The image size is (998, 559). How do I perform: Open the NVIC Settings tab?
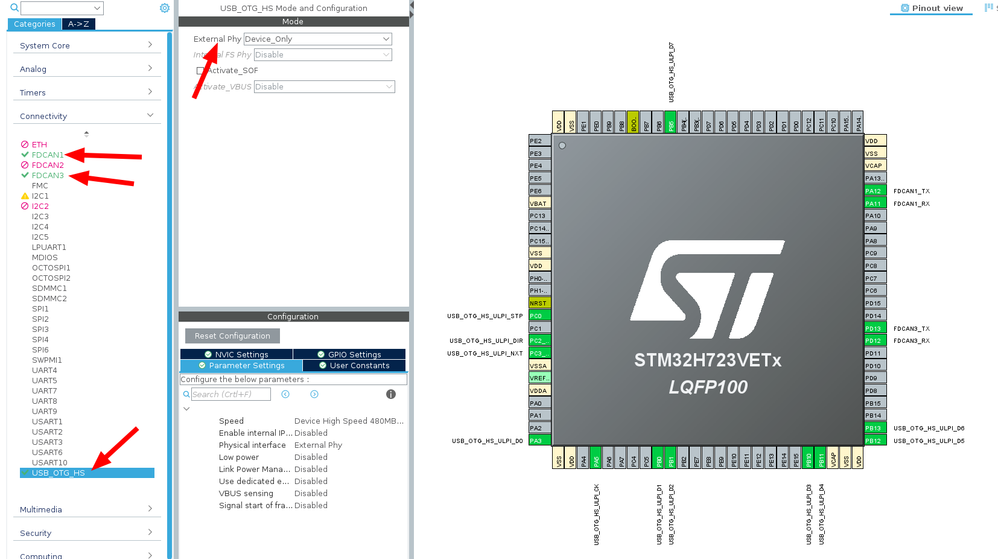tap(236, 355)
